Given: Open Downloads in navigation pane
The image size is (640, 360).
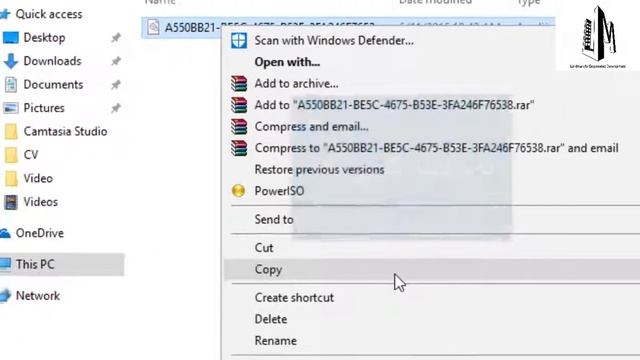Looking at the screenshot, I should pyautogui.click(x=52, y=61).
